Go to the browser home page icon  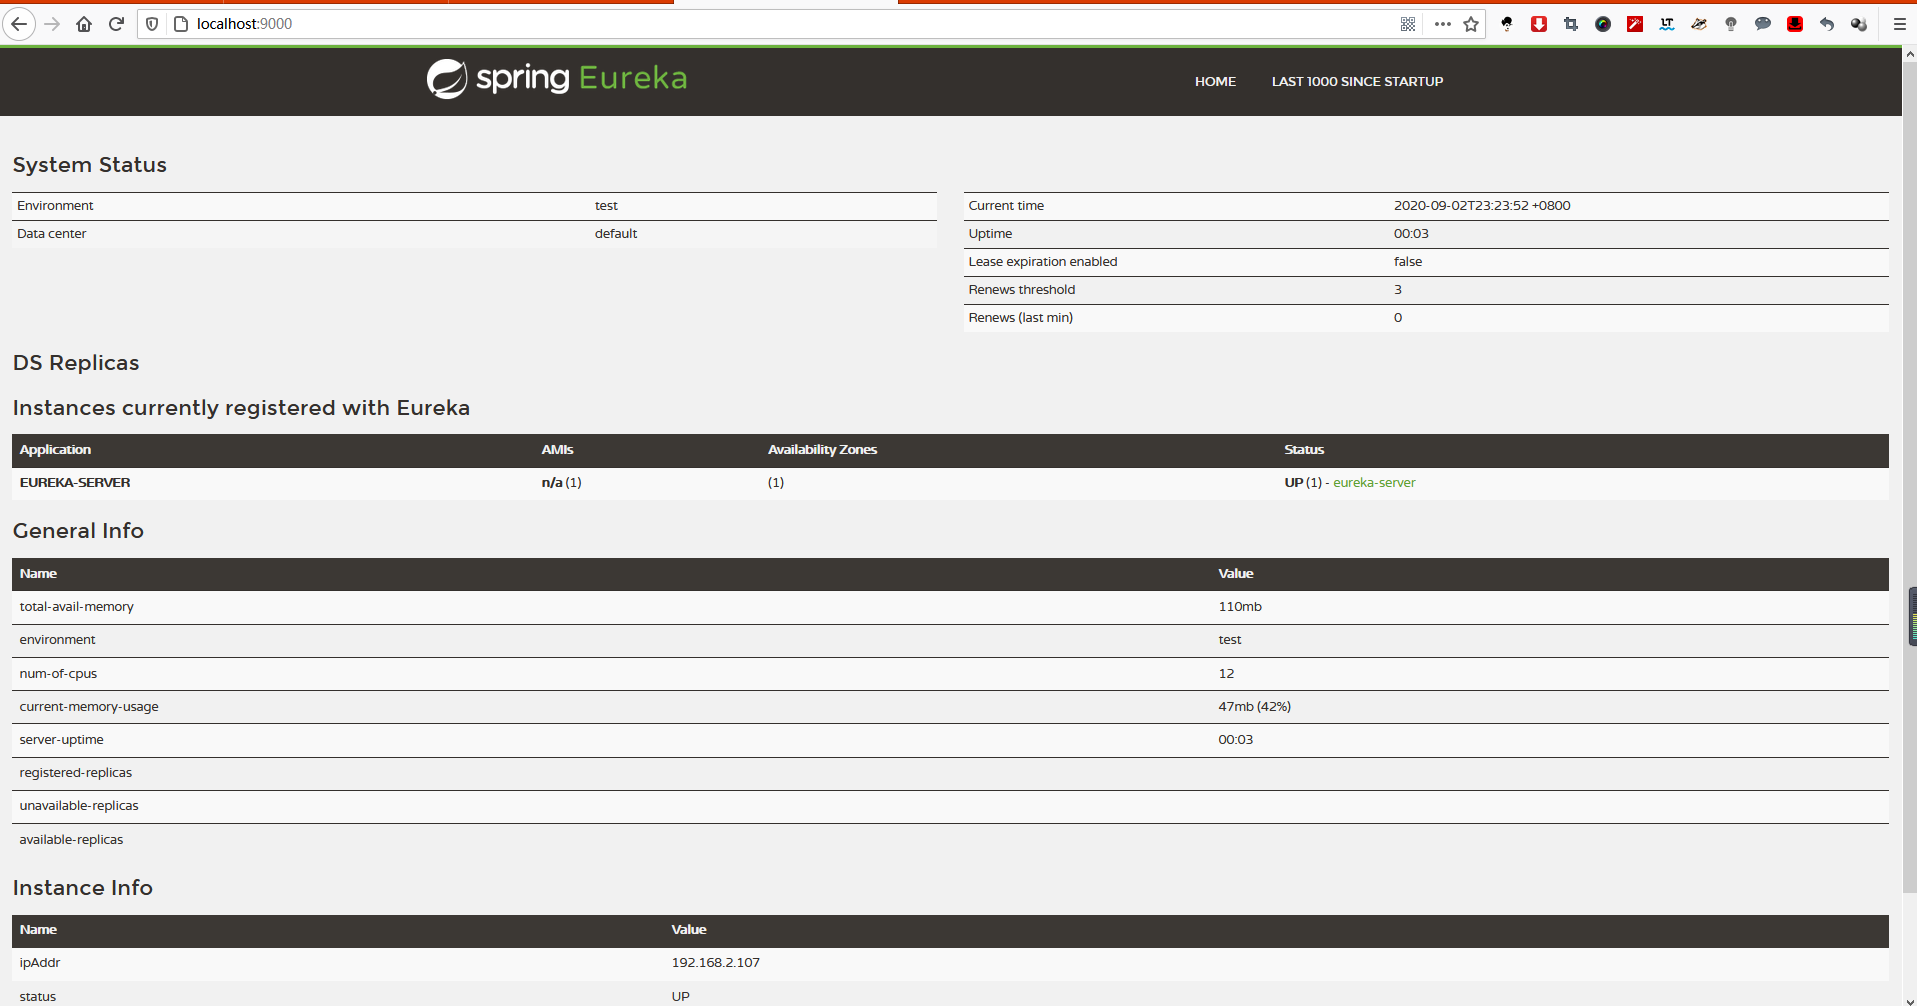84,24
